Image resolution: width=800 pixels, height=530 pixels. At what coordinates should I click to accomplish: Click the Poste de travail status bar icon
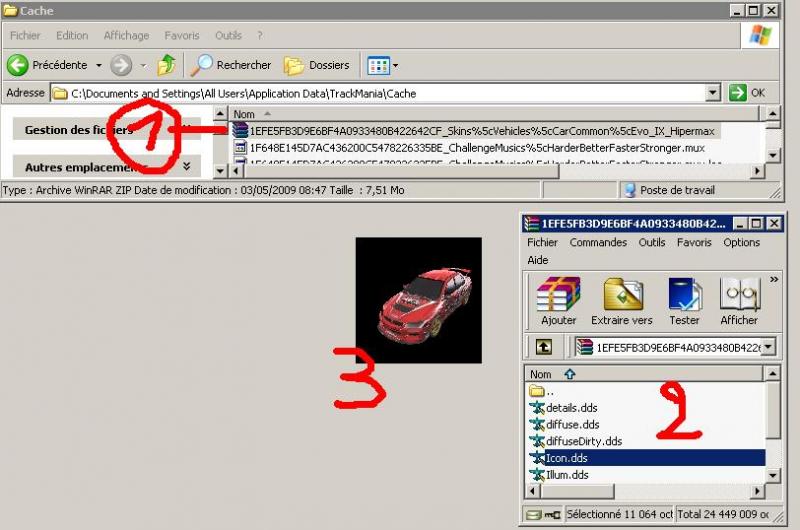tap(630, 190)
